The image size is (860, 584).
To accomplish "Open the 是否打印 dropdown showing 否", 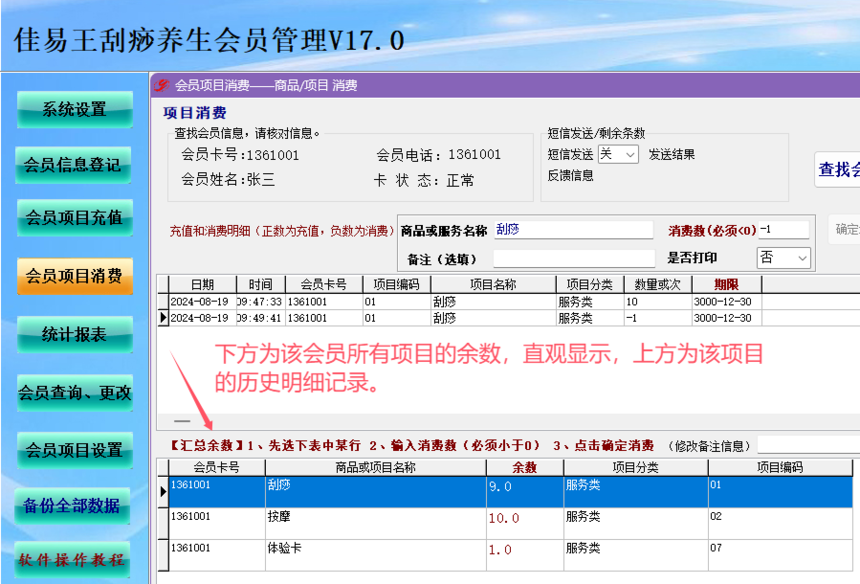I will [783, 258].
